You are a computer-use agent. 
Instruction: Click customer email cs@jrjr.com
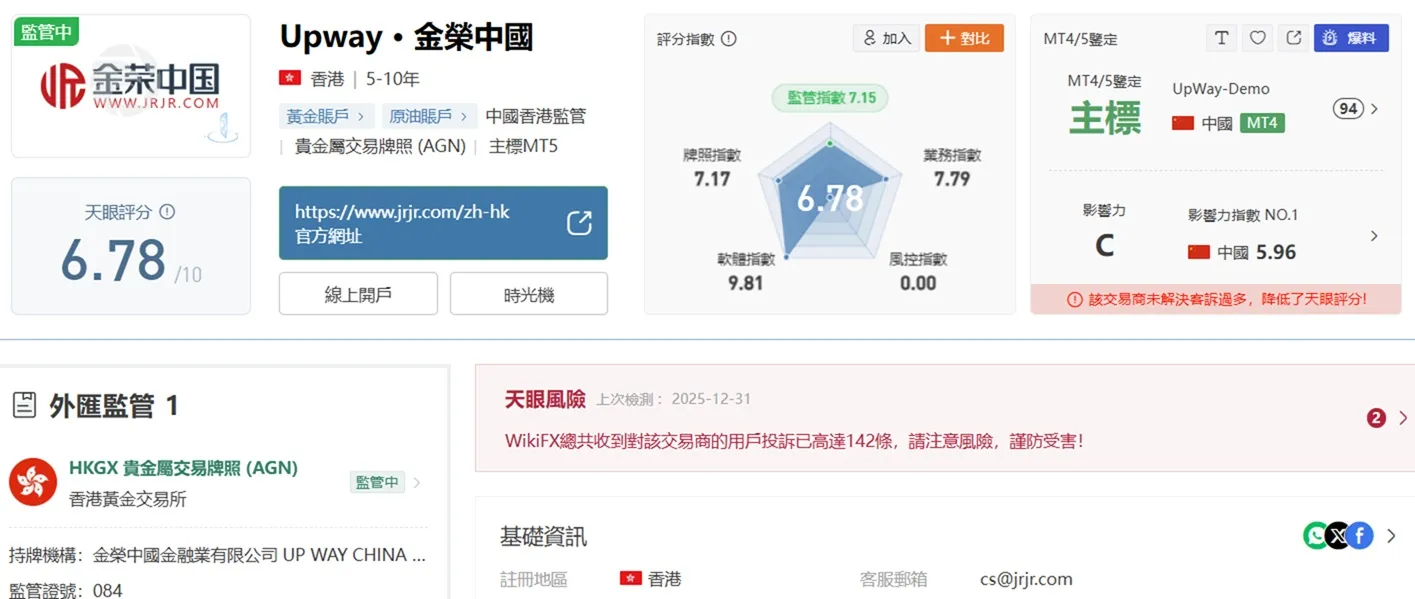(1026, 579)
